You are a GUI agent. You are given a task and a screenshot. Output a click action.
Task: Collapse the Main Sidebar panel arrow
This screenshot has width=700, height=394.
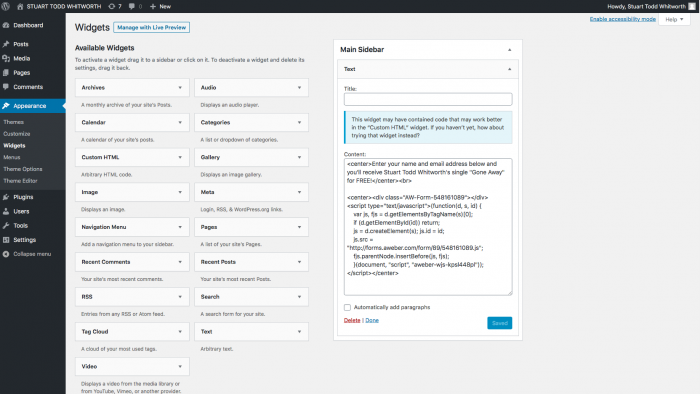509,50
